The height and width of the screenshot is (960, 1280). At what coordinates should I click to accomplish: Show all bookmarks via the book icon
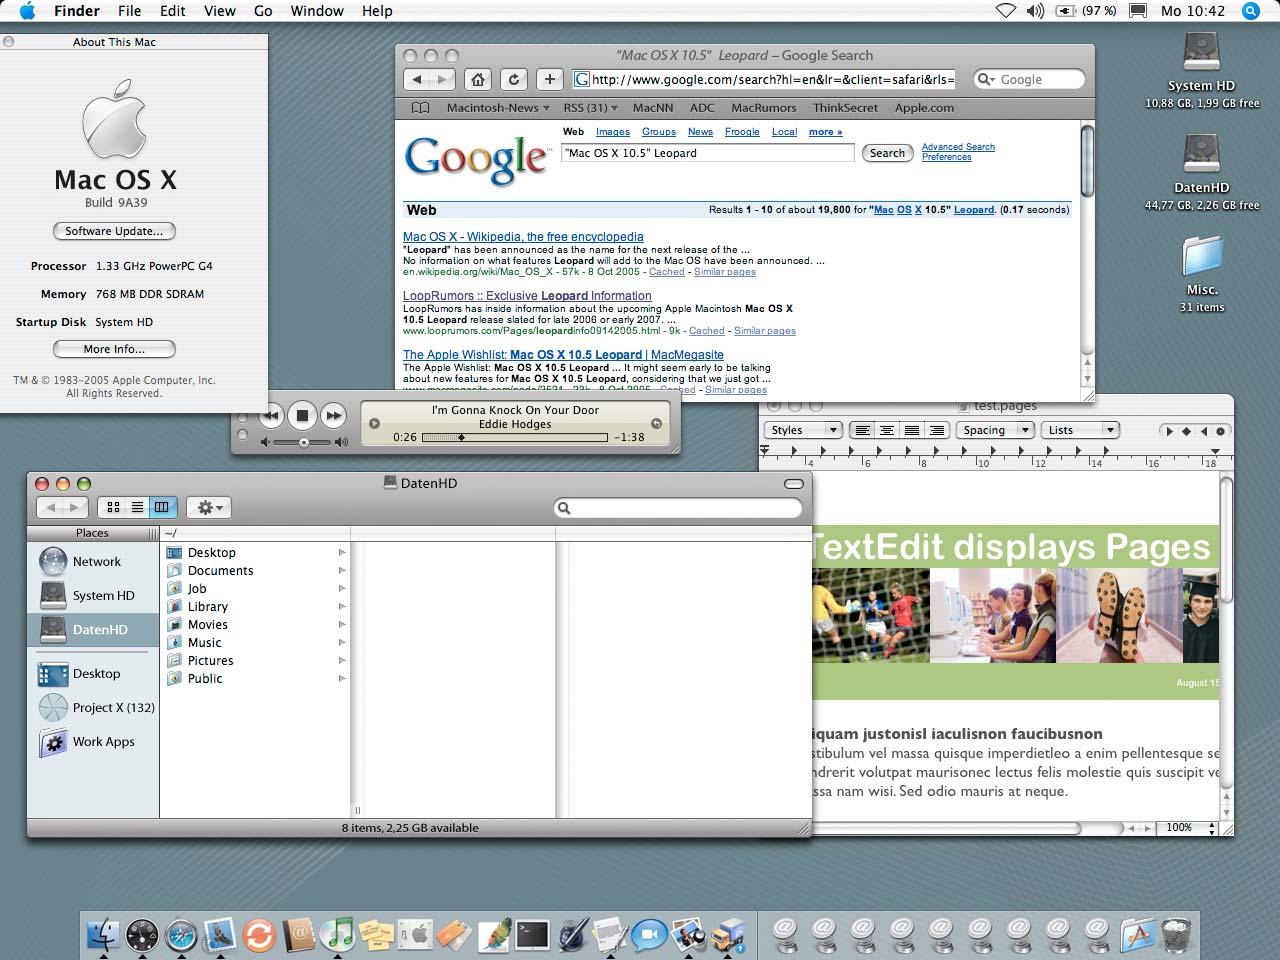click(x=421, y=108)
